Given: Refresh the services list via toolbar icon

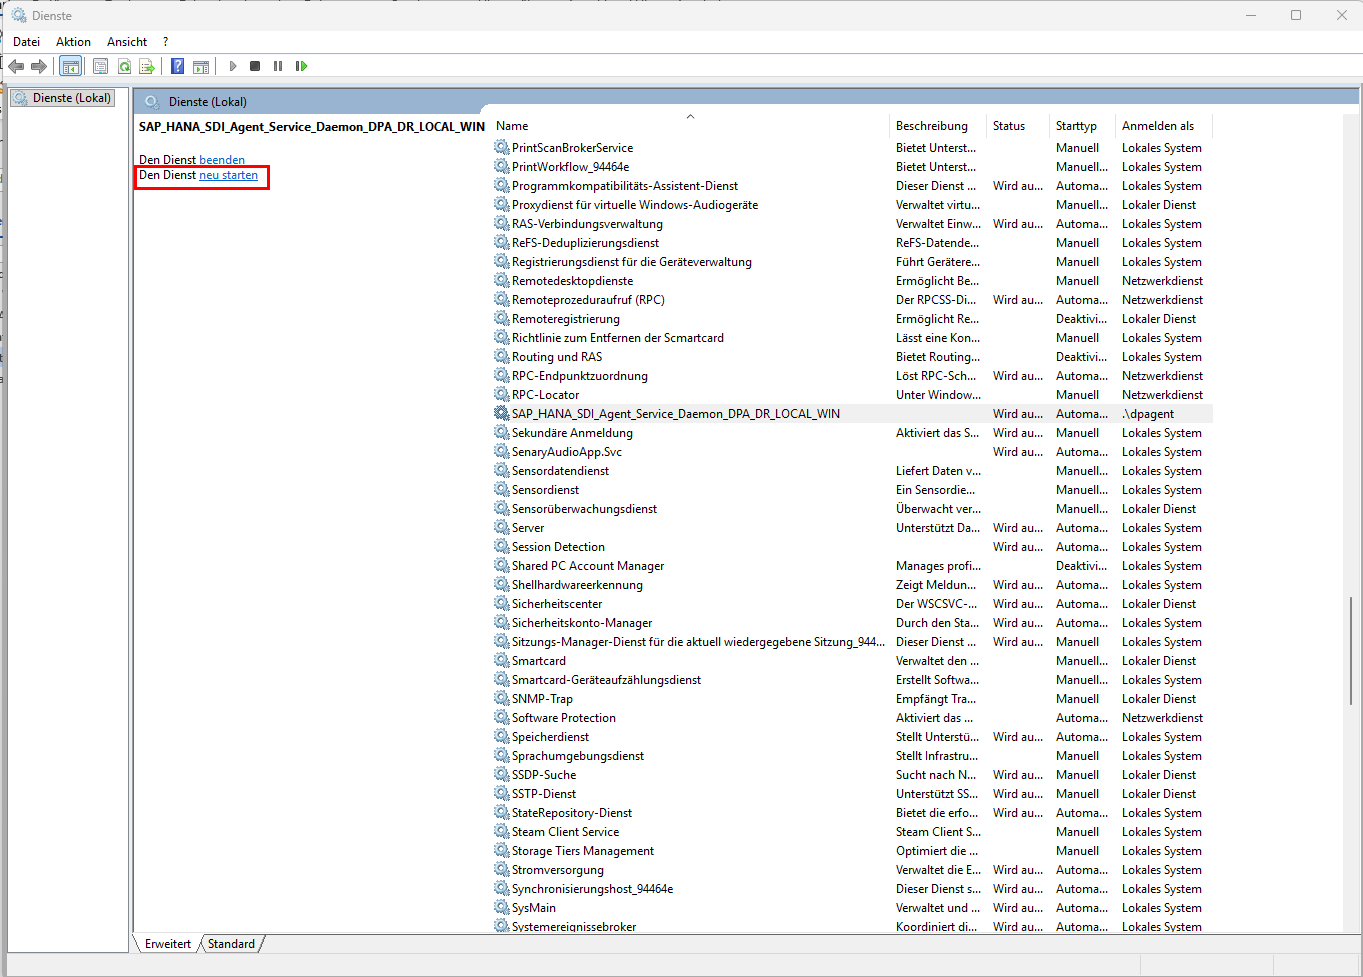Looking at the screenshot, I should (x=124, y=66).
